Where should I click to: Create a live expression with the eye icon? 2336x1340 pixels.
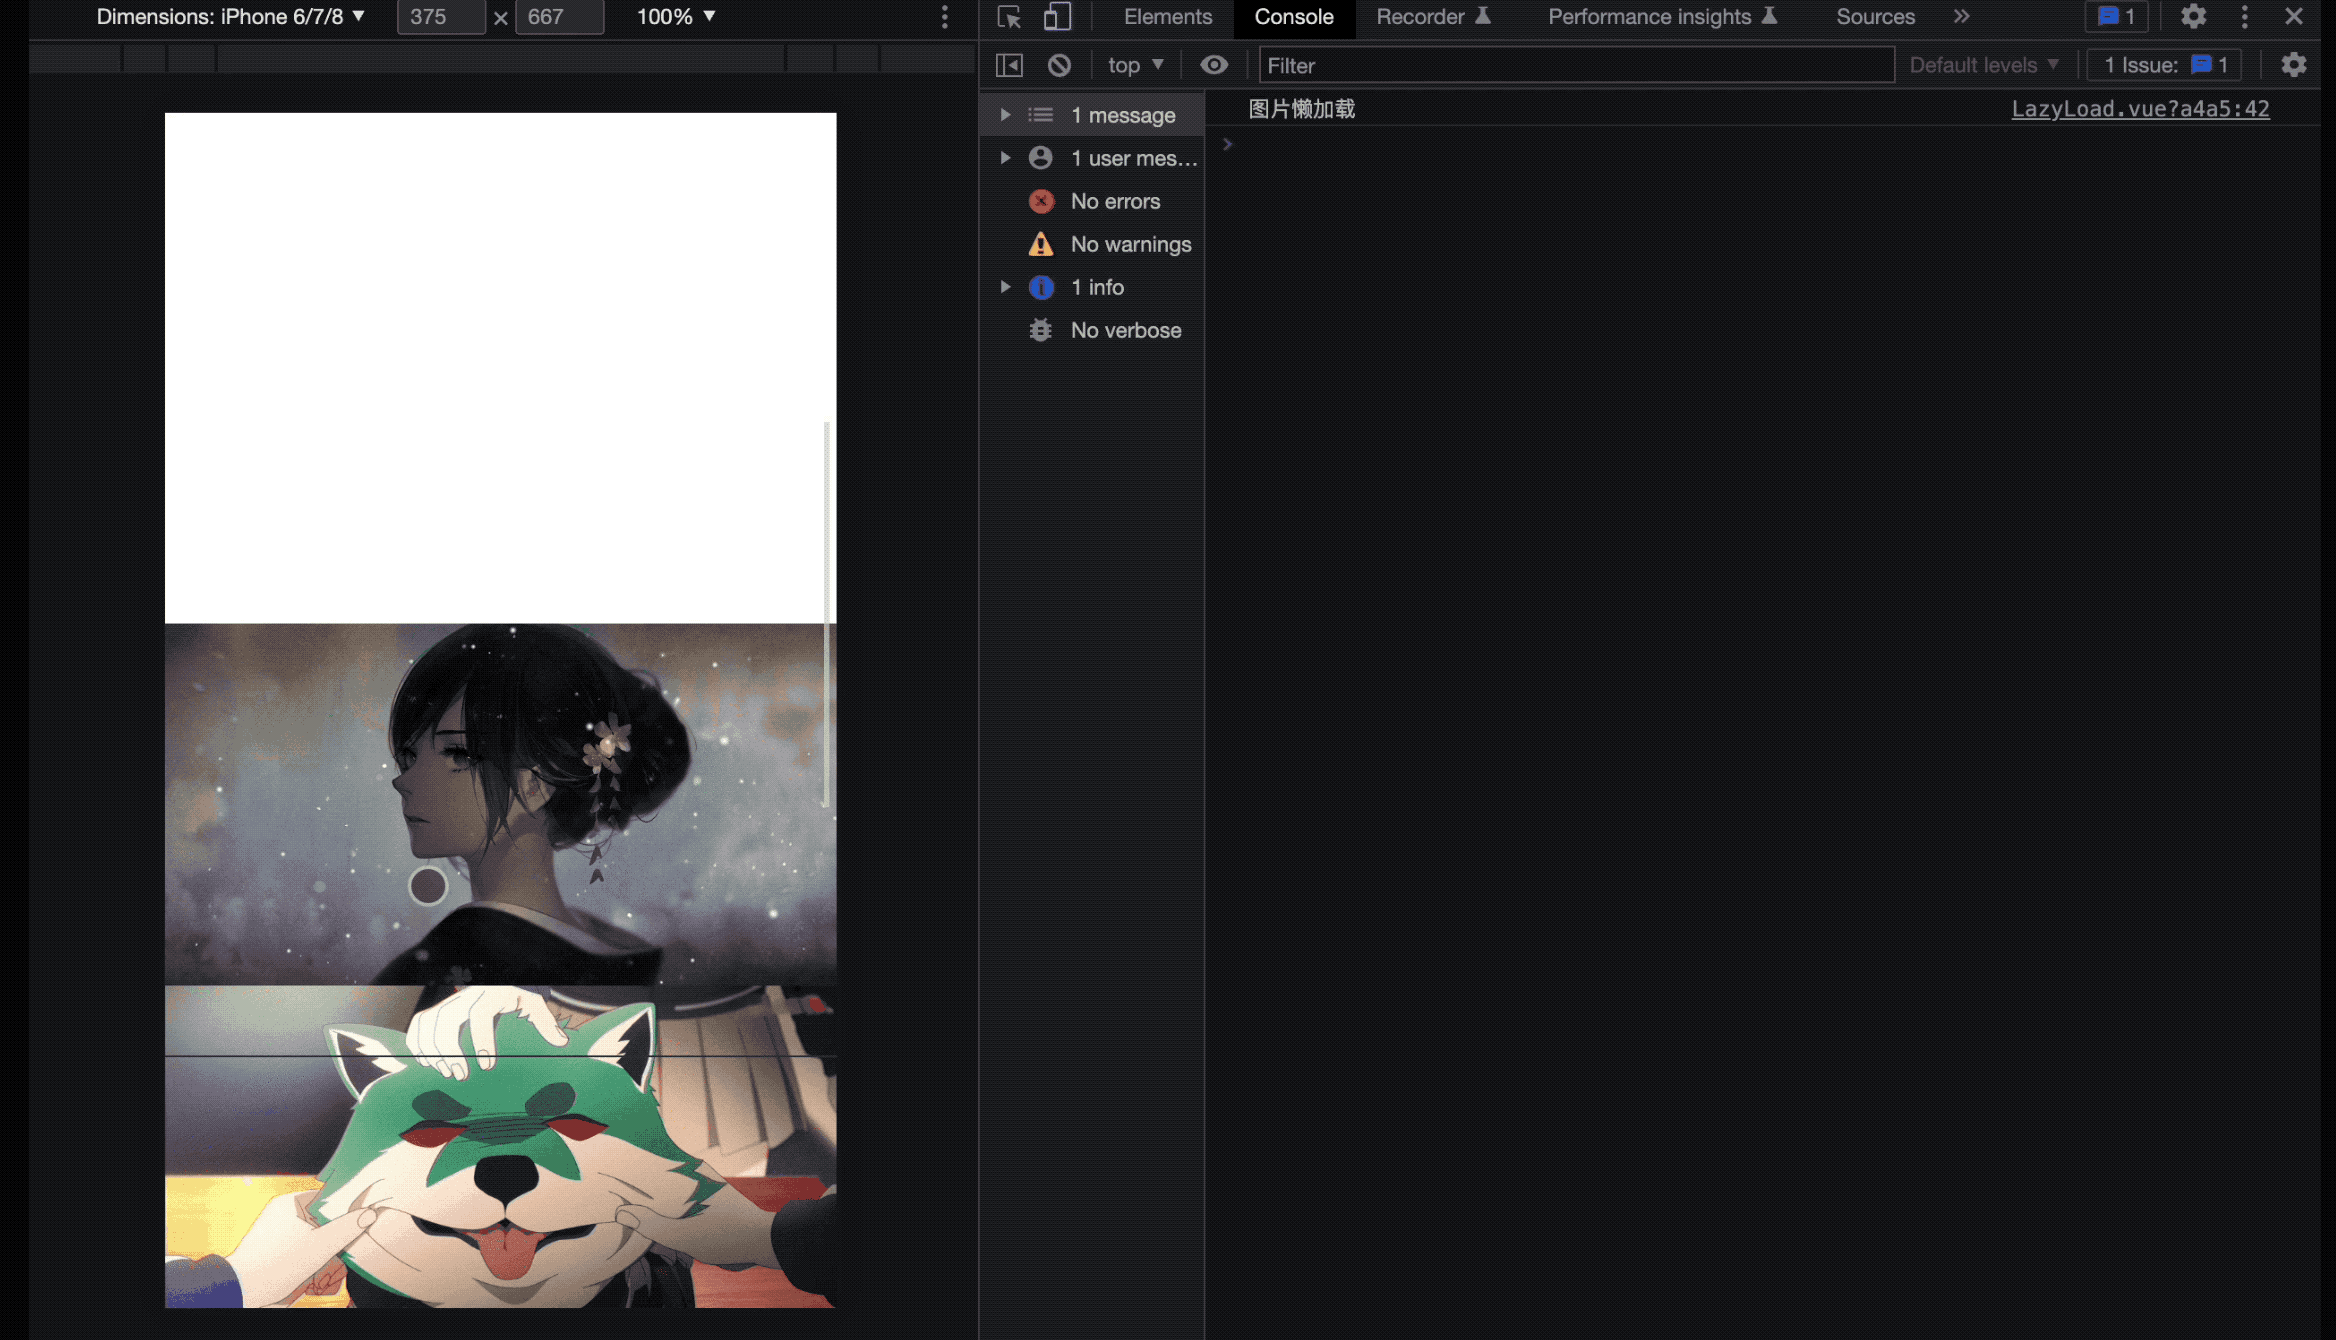1214,65
